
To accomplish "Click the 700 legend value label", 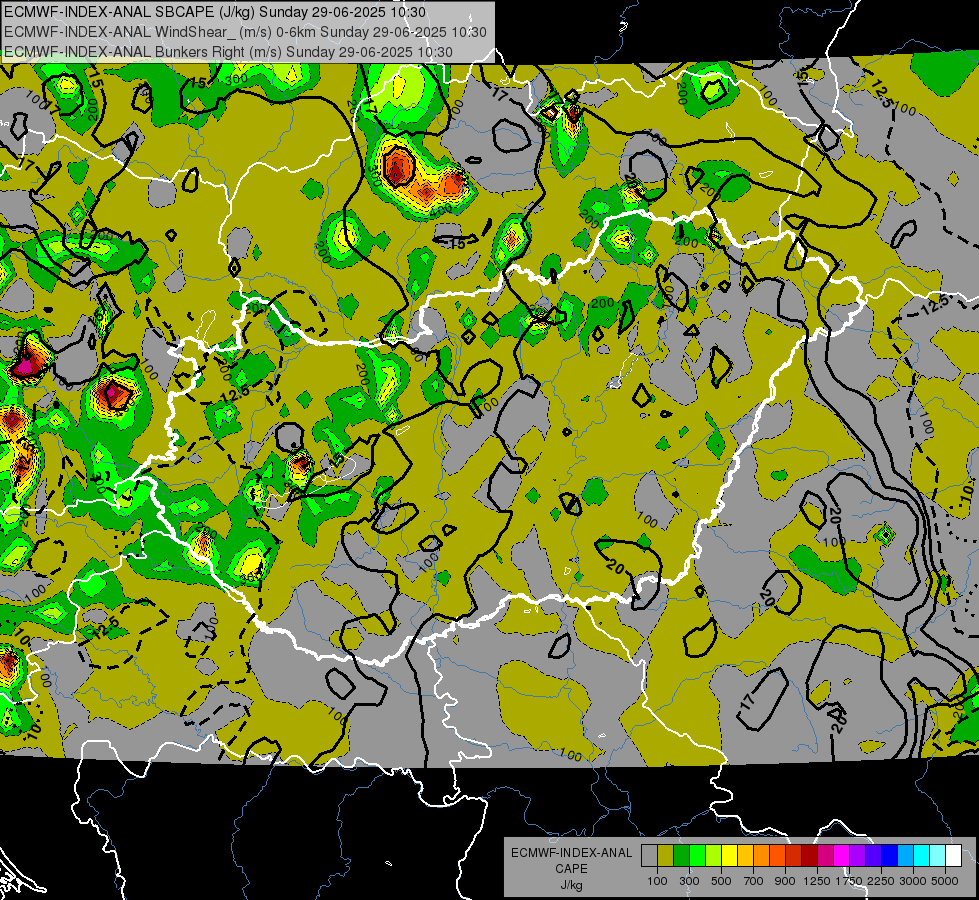I will [x=754, y=881].
